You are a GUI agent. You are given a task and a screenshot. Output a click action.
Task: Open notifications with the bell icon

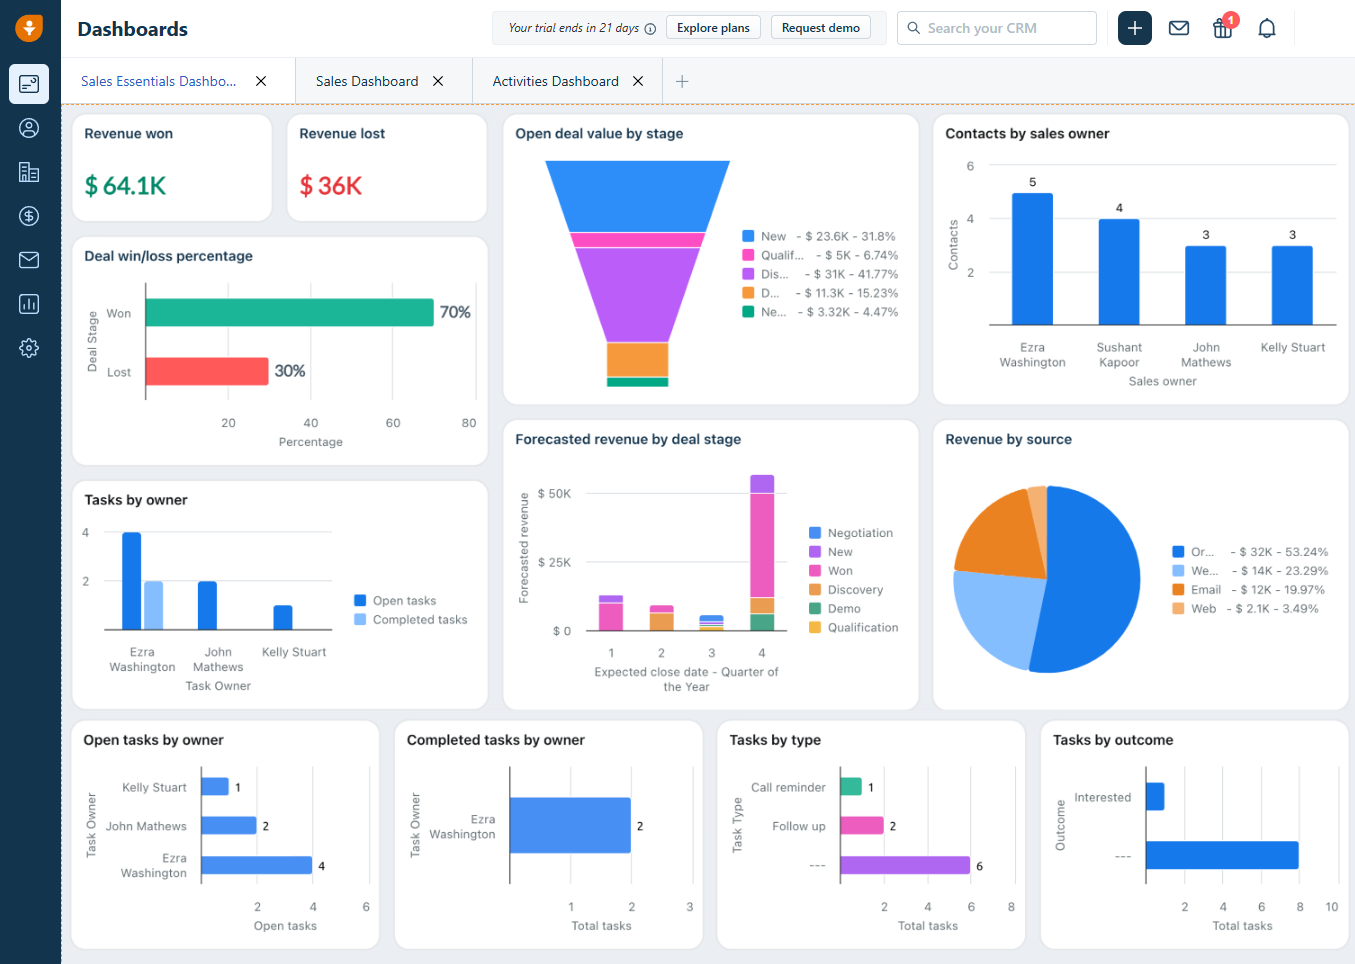1266,28
